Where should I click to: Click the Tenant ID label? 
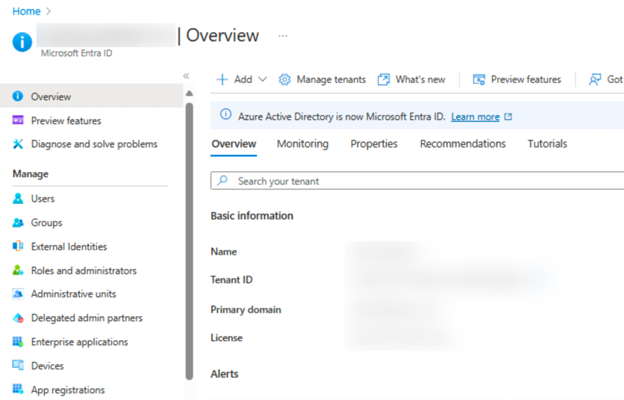pos(232,279)
